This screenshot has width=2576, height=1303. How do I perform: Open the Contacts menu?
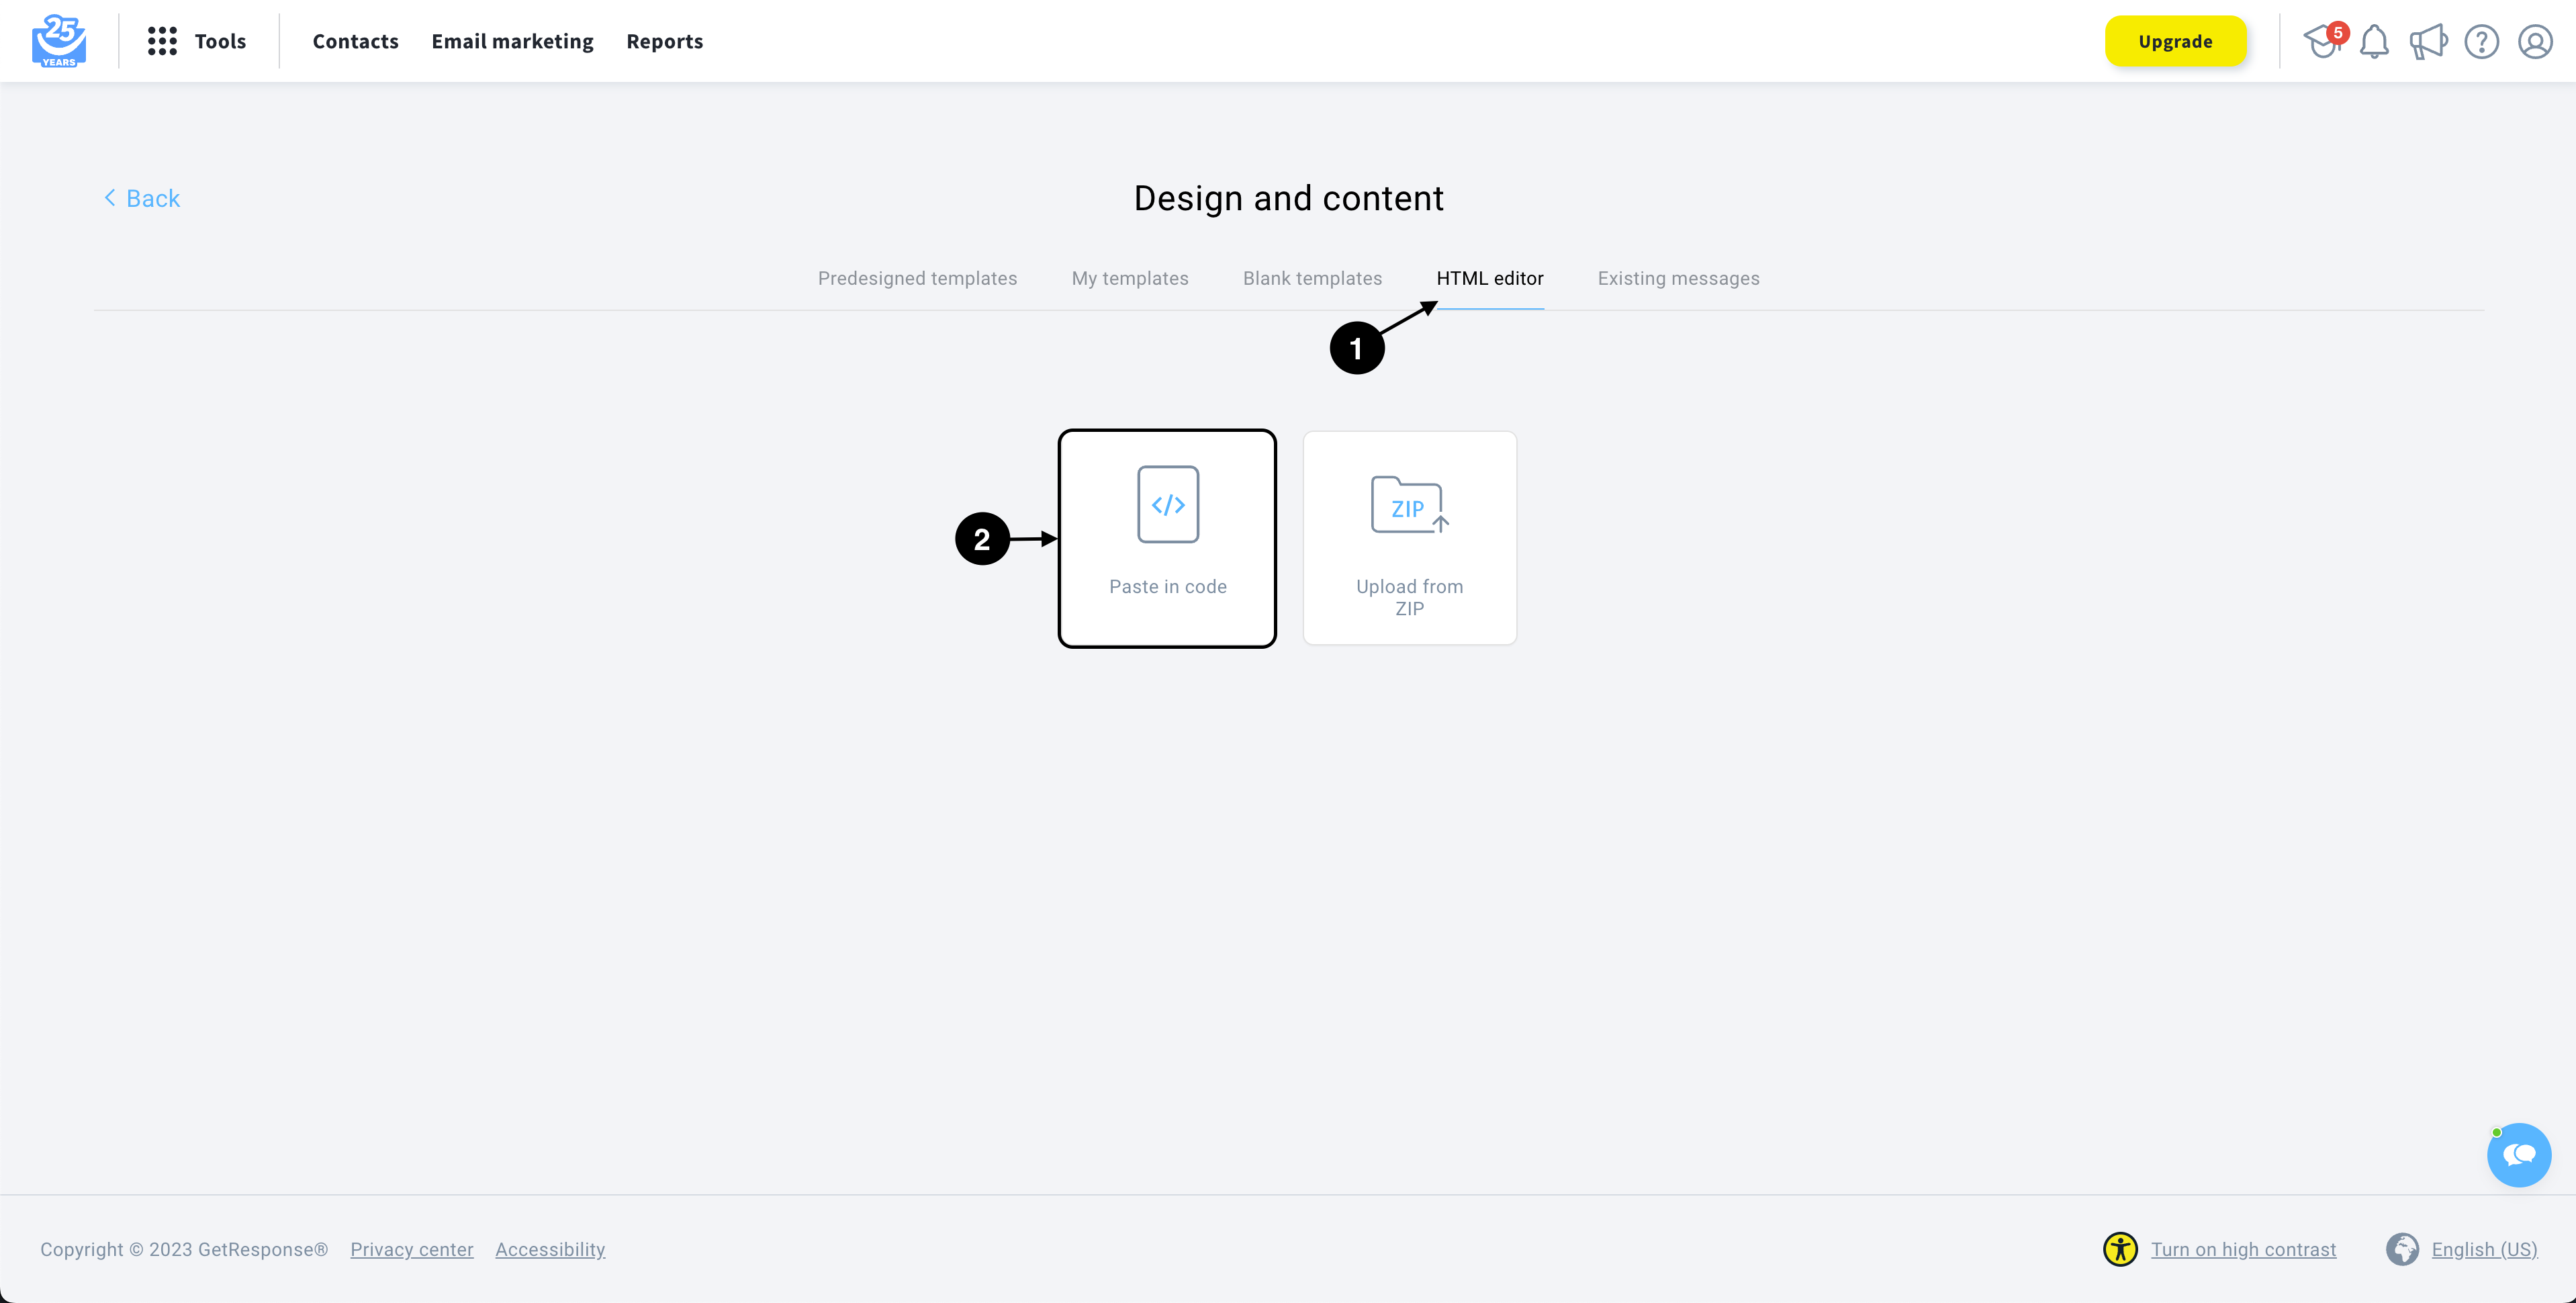coord(355,41)
